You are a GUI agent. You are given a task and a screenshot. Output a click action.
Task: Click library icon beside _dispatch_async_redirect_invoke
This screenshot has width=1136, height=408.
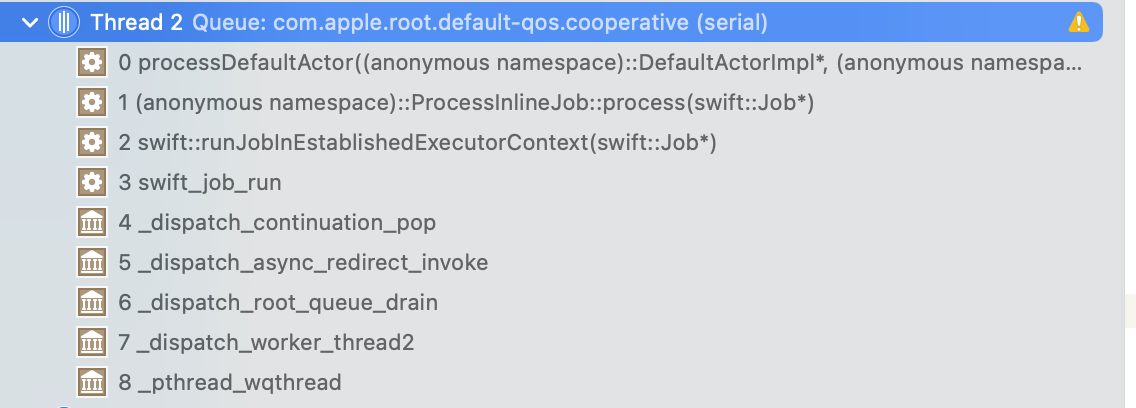coord(92,262)
